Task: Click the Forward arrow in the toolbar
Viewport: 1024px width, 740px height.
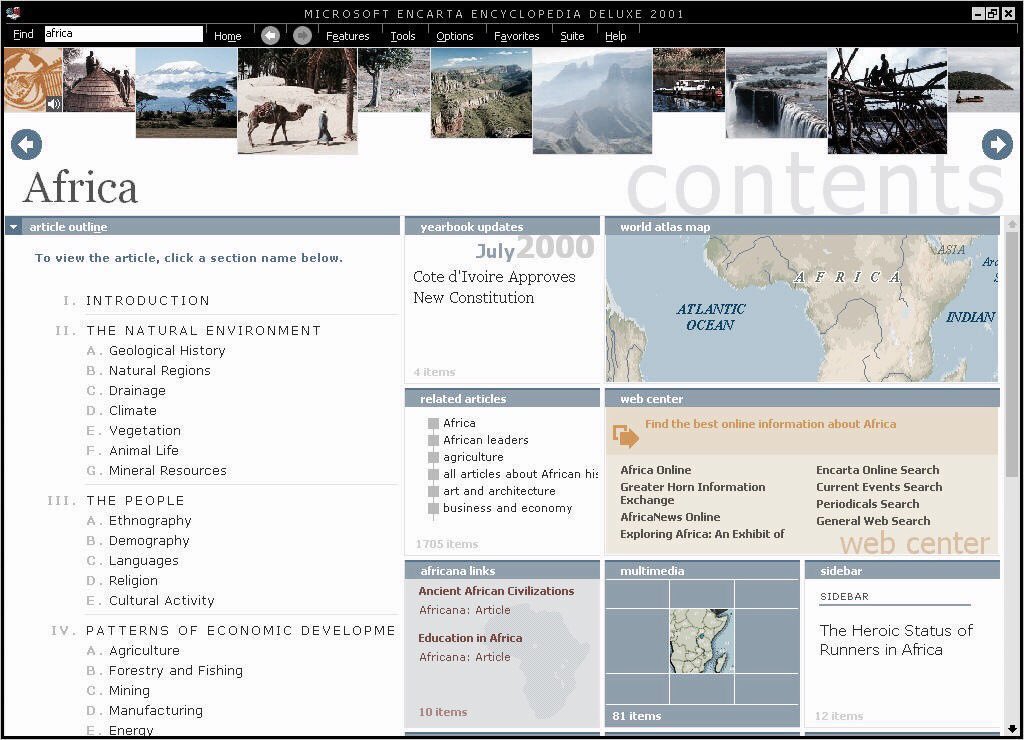Action: 302,35
